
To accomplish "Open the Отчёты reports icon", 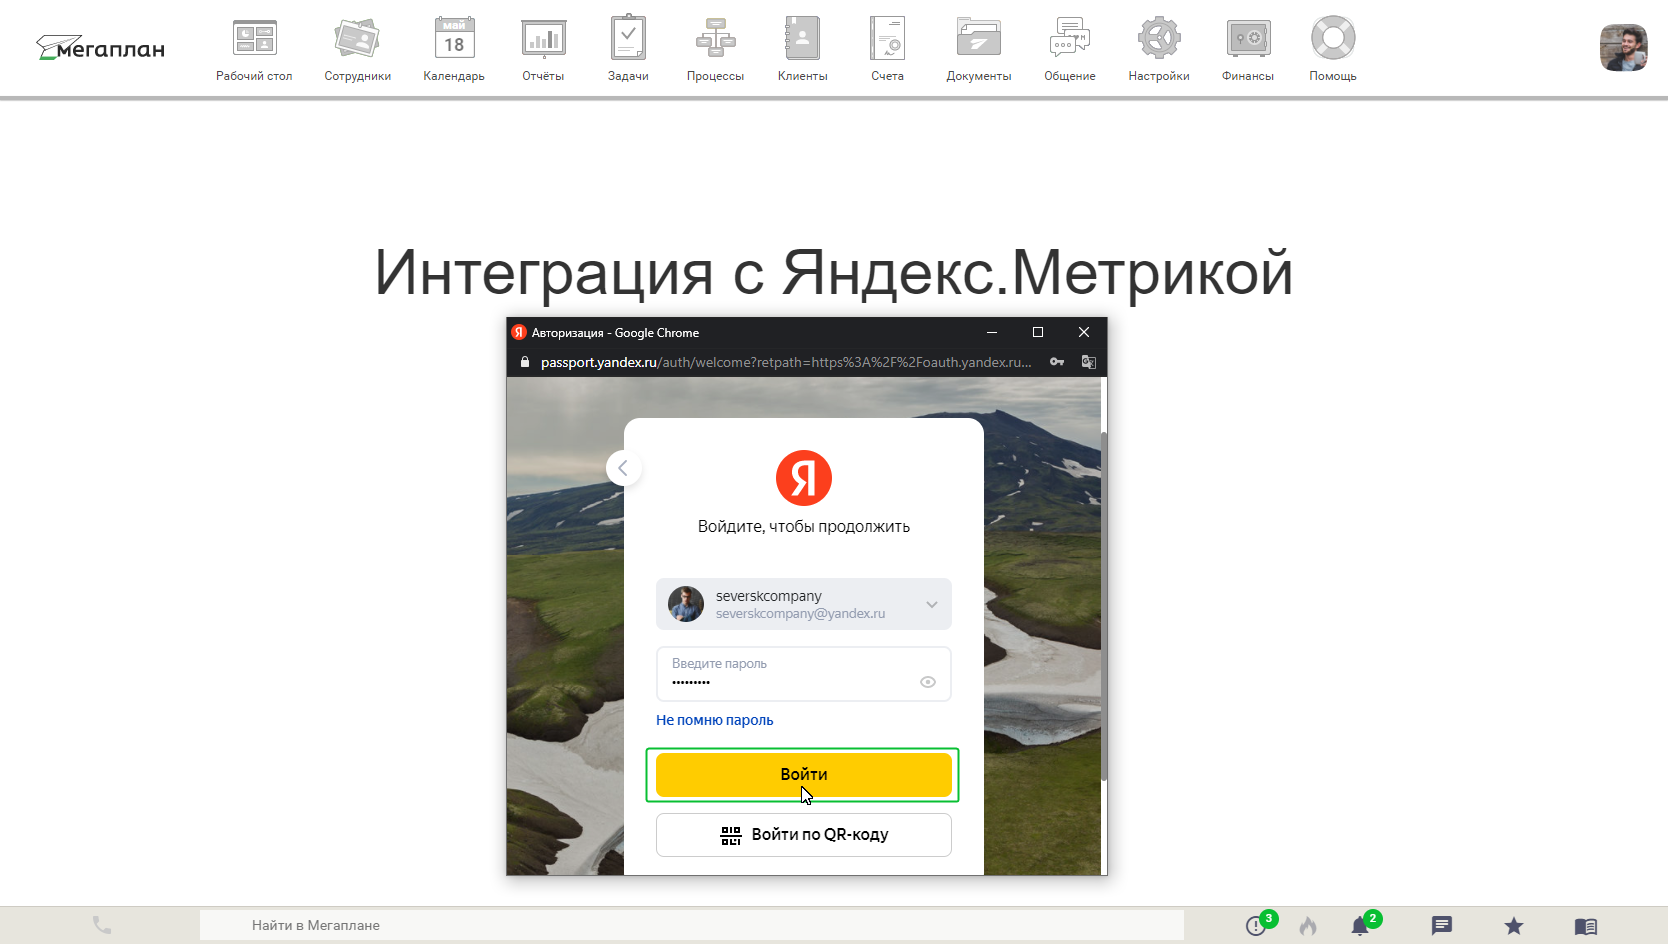I will point(543,39).
